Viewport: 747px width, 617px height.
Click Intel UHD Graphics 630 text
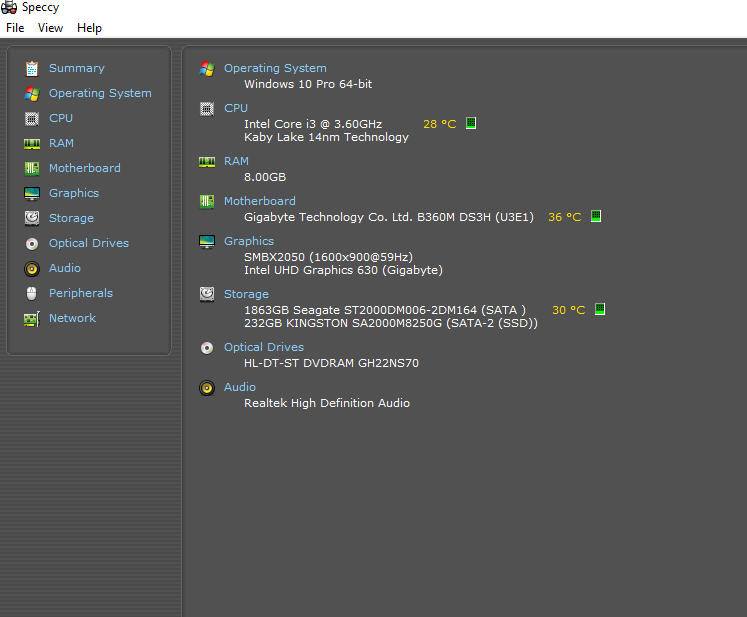(x=343, y=270)
